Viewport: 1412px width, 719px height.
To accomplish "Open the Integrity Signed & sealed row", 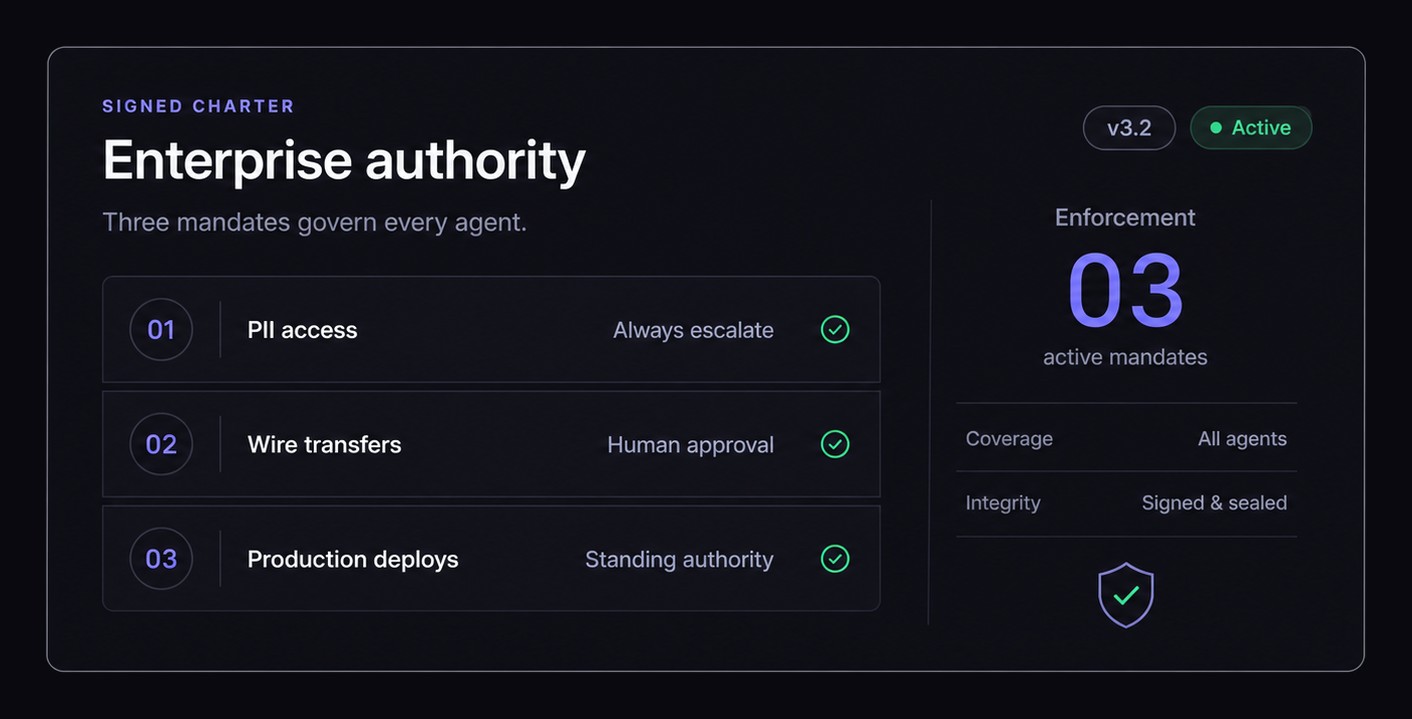I will (1126, 503).
